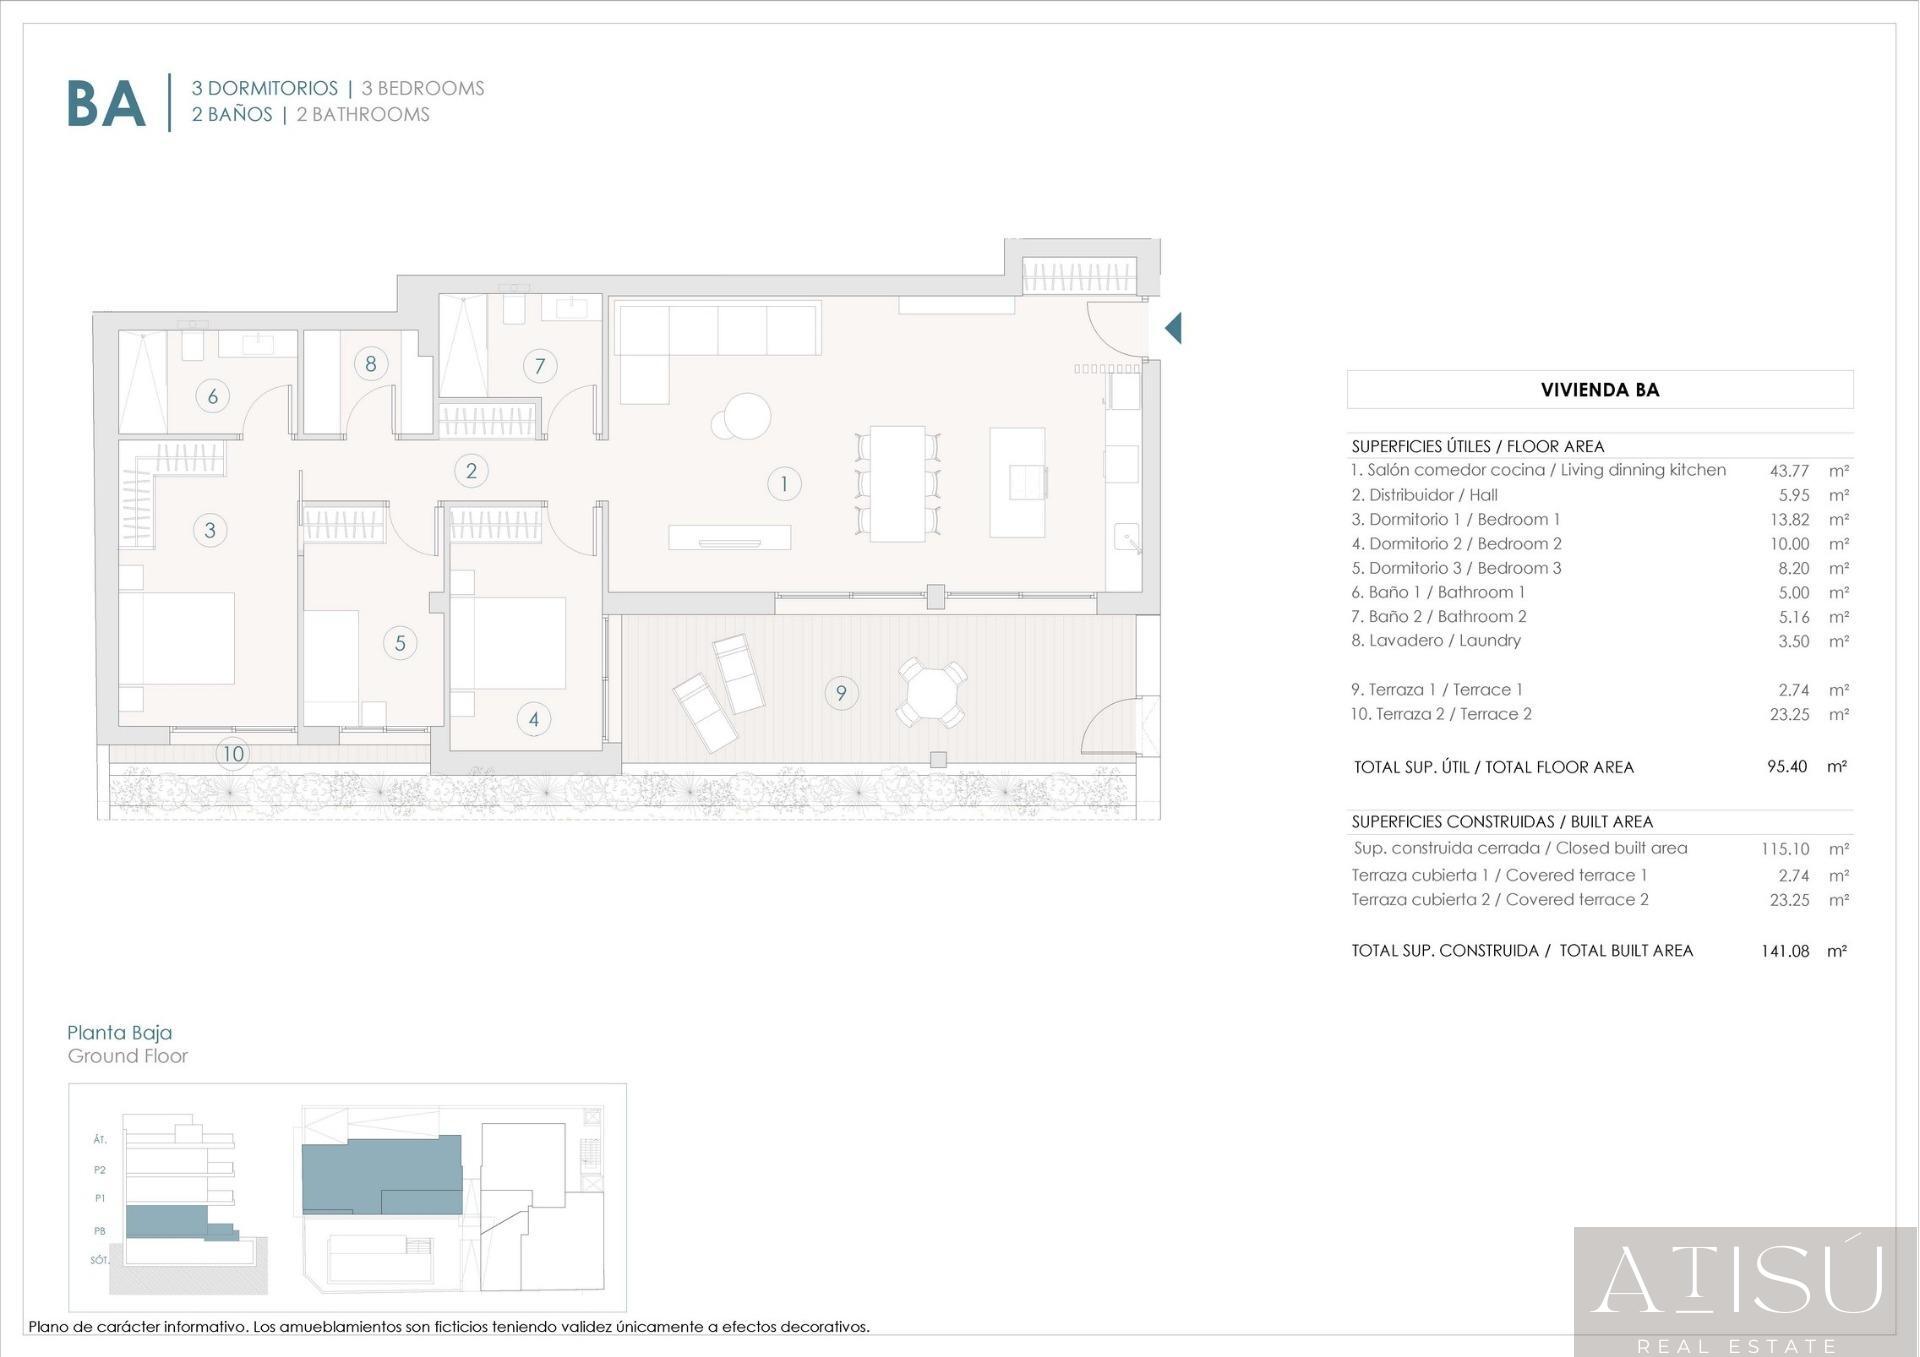The height and width of the screenshot is (1357, 1920).
Task: Click Bathroom 1 marker 6
Action: pyautogui.click(x=212, y=396)
